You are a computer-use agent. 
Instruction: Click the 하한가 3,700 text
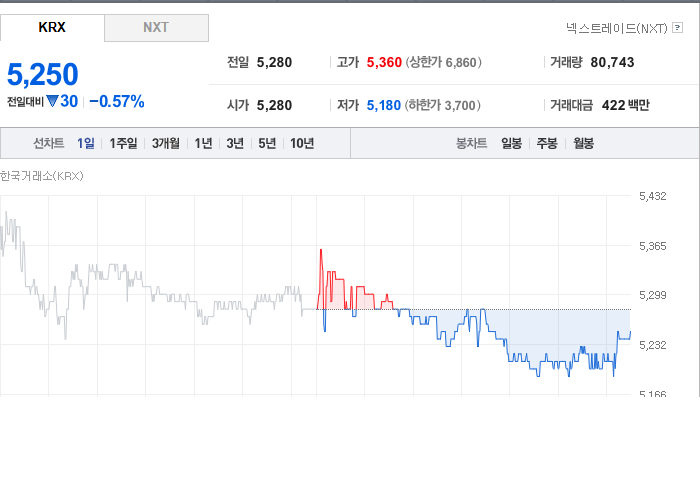442,105
